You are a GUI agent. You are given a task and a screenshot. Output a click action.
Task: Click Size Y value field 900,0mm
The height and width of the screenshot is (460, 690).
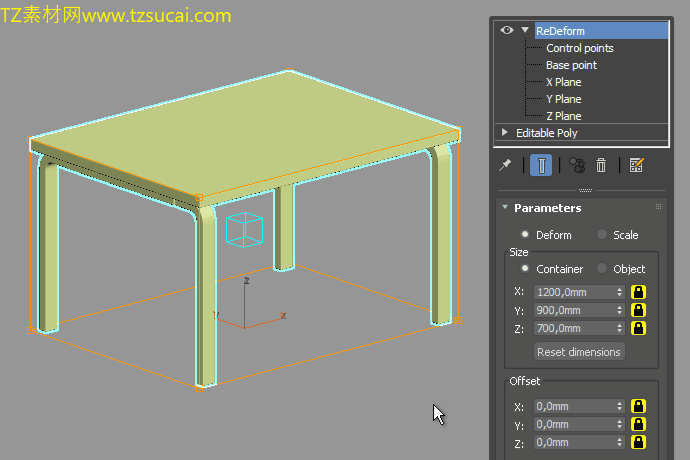click(574, 310)
